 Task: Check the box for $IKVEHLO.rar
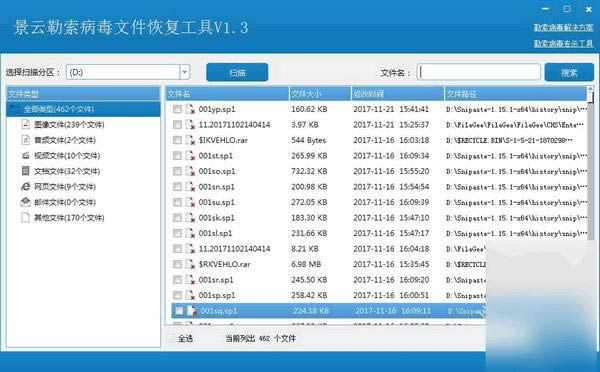point(177,140)
